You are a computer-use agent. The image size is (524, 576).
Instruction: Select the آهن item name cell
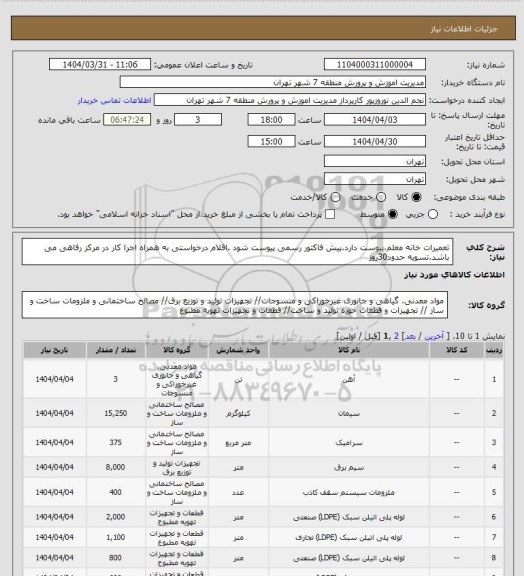(x=349, y=379)
